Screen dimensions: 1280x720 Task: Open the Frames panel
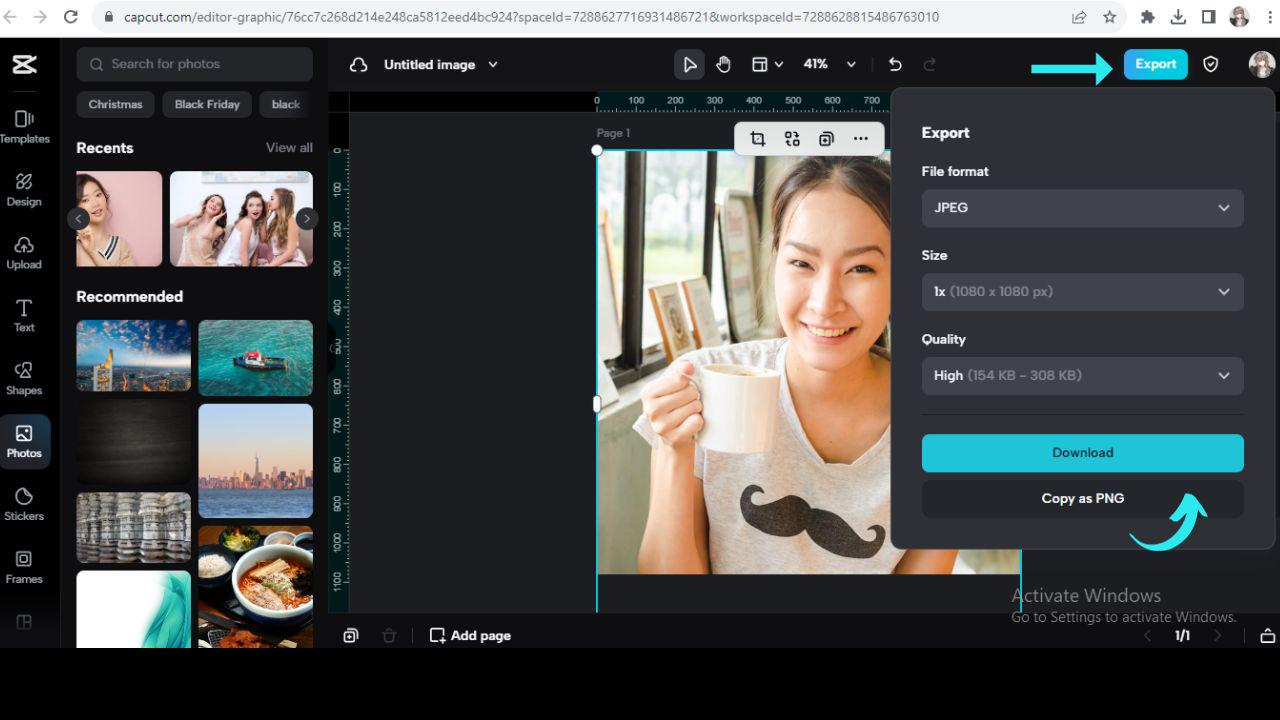24,567
